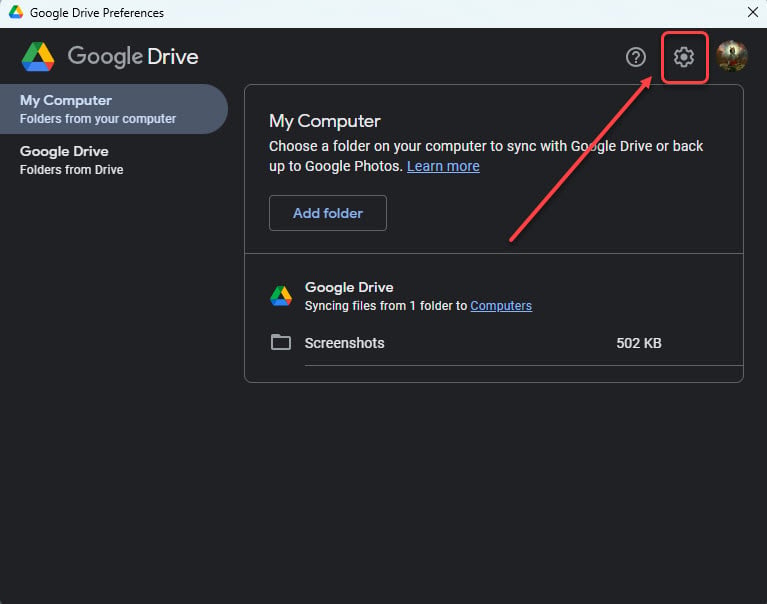
Task: Open the Learn more link
Action: point(443,166)
